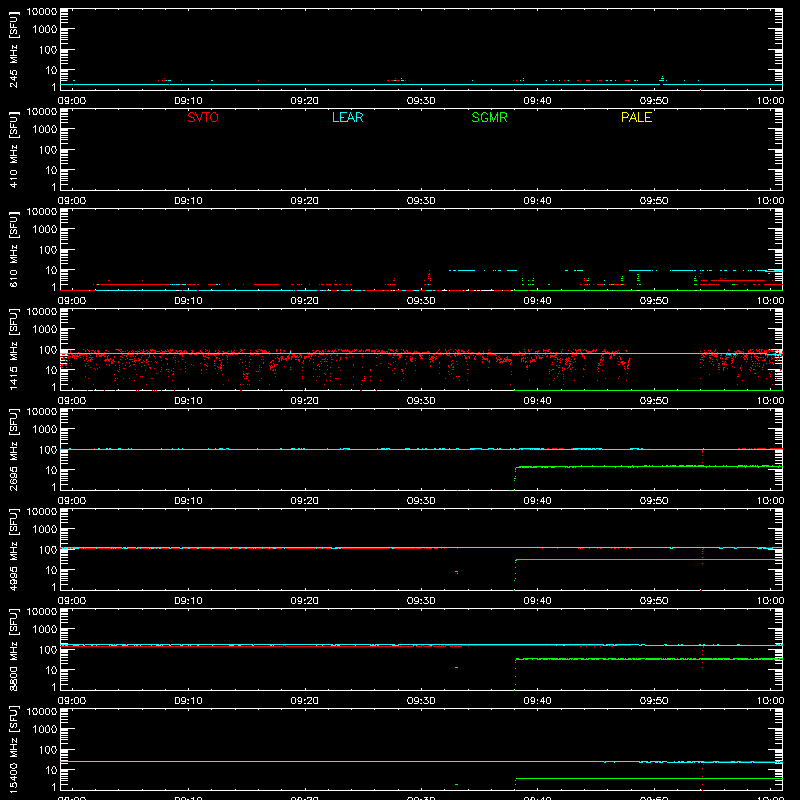The width and height of the screenshot is (800, 800).
Task: Select the 410 MHz [SFU] axis title
Action: (x=14, y=150)
